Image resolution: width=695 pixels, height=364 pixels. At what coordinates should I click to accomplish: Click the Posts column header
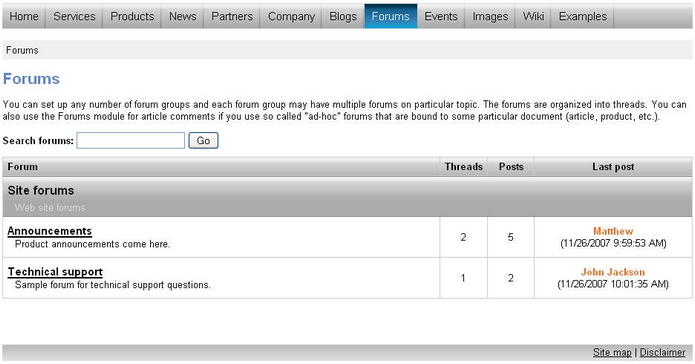coord(511,167)
